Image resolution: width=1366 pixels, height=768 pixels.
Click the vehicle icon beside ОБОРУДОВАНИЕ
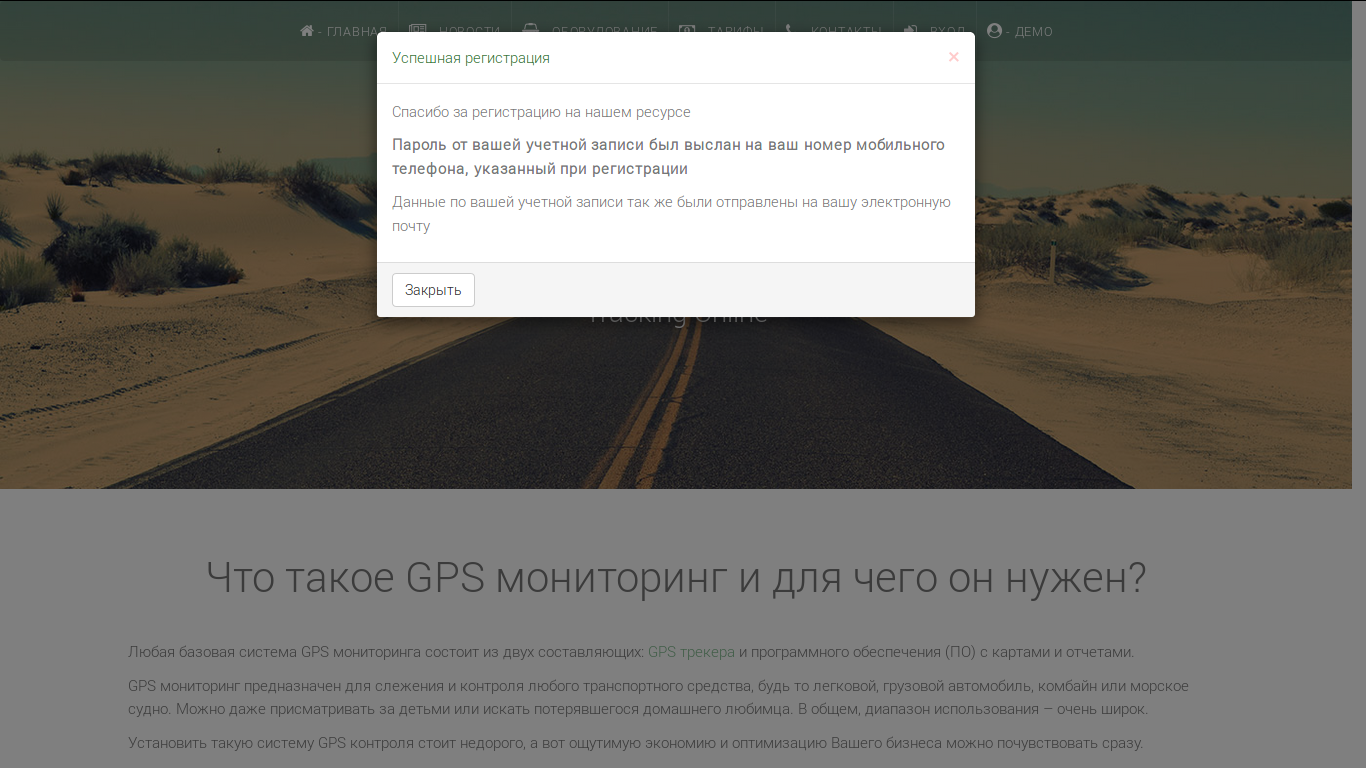coord(529,29)
